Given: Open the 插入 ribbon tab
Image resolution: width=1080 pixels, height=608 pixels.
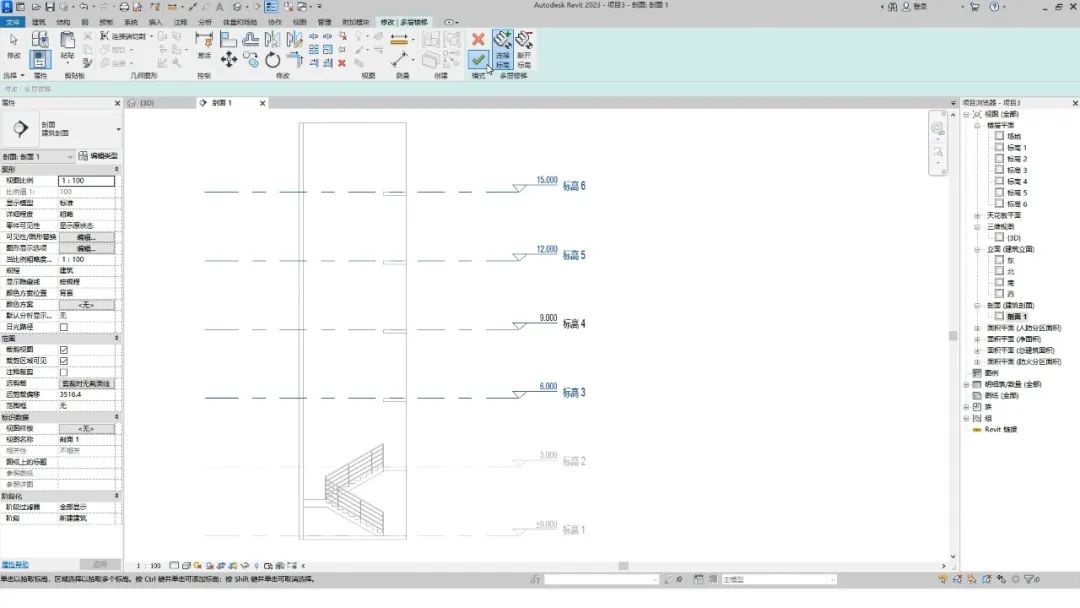Looking at the screenshot, I should [x=155, y=21].
